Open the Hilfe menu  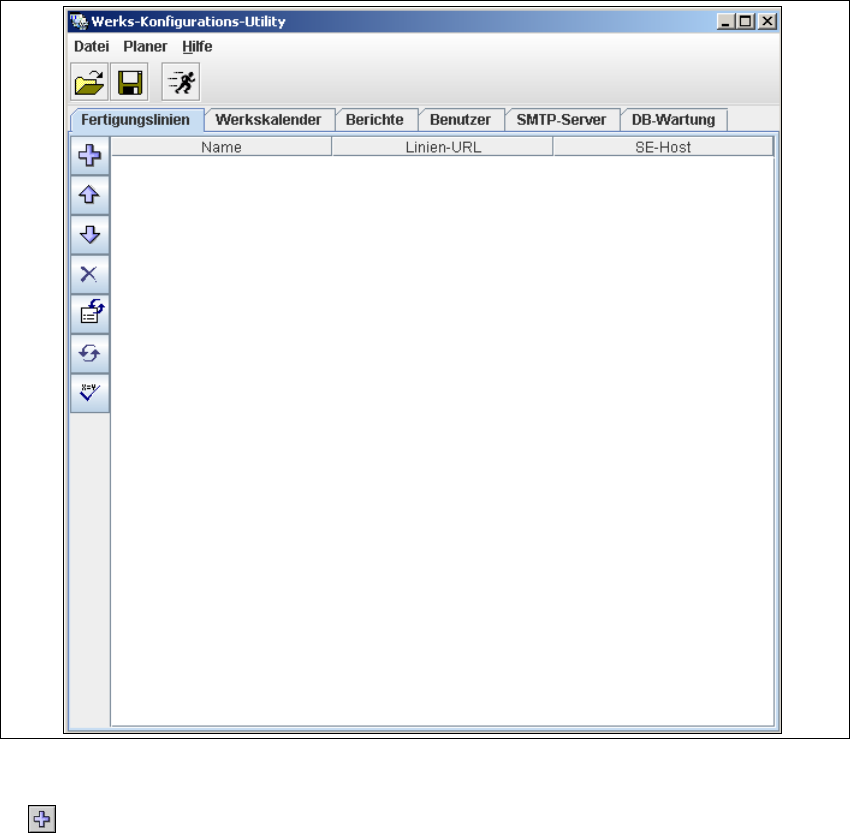pyautogui.click(x=197, y=47)
